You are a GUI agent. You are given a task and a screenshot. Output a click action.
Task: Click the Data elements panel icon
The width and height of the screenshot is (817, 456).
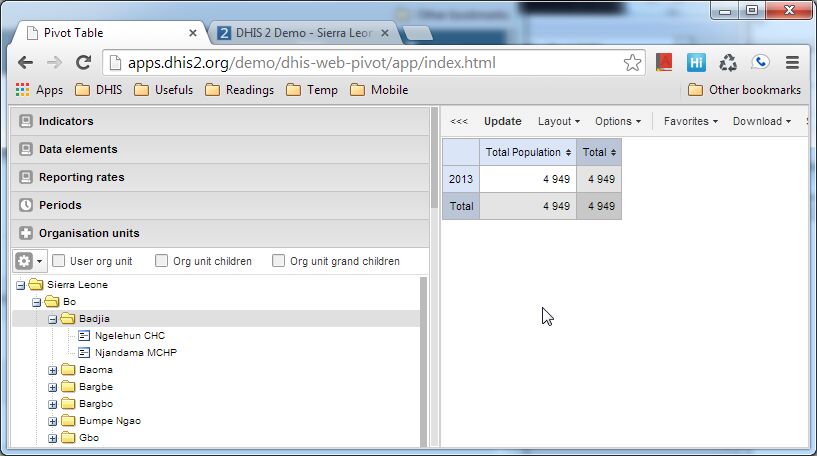tap(26, 150)
